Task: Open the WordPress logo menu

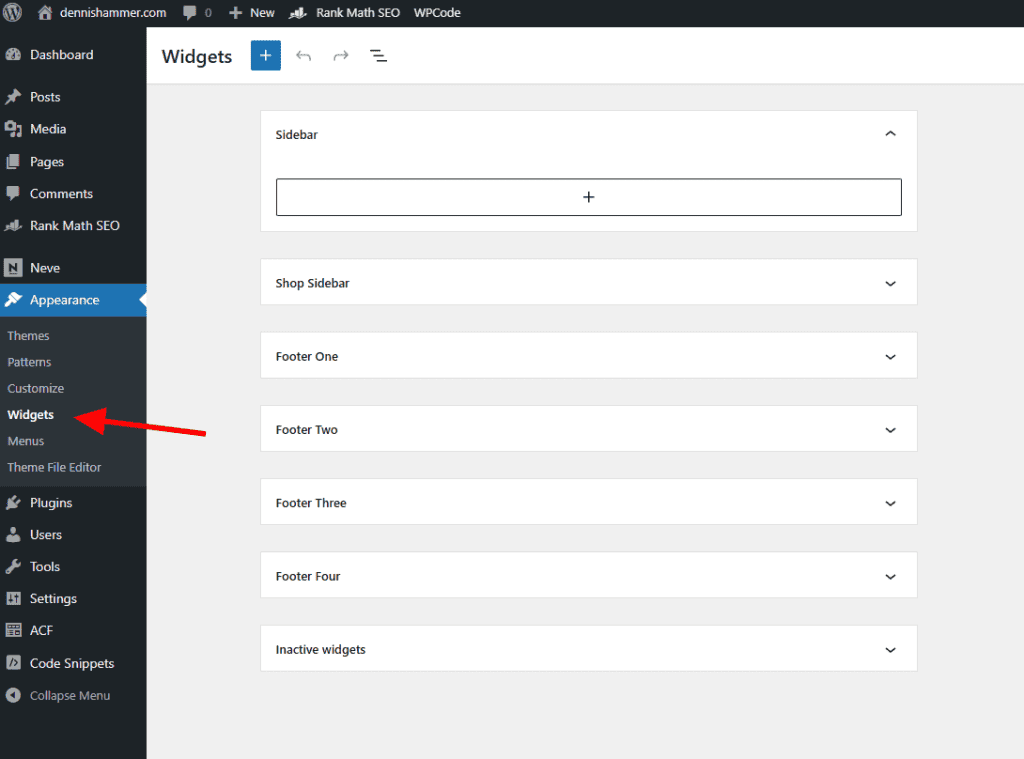Action: pos(14,13)
